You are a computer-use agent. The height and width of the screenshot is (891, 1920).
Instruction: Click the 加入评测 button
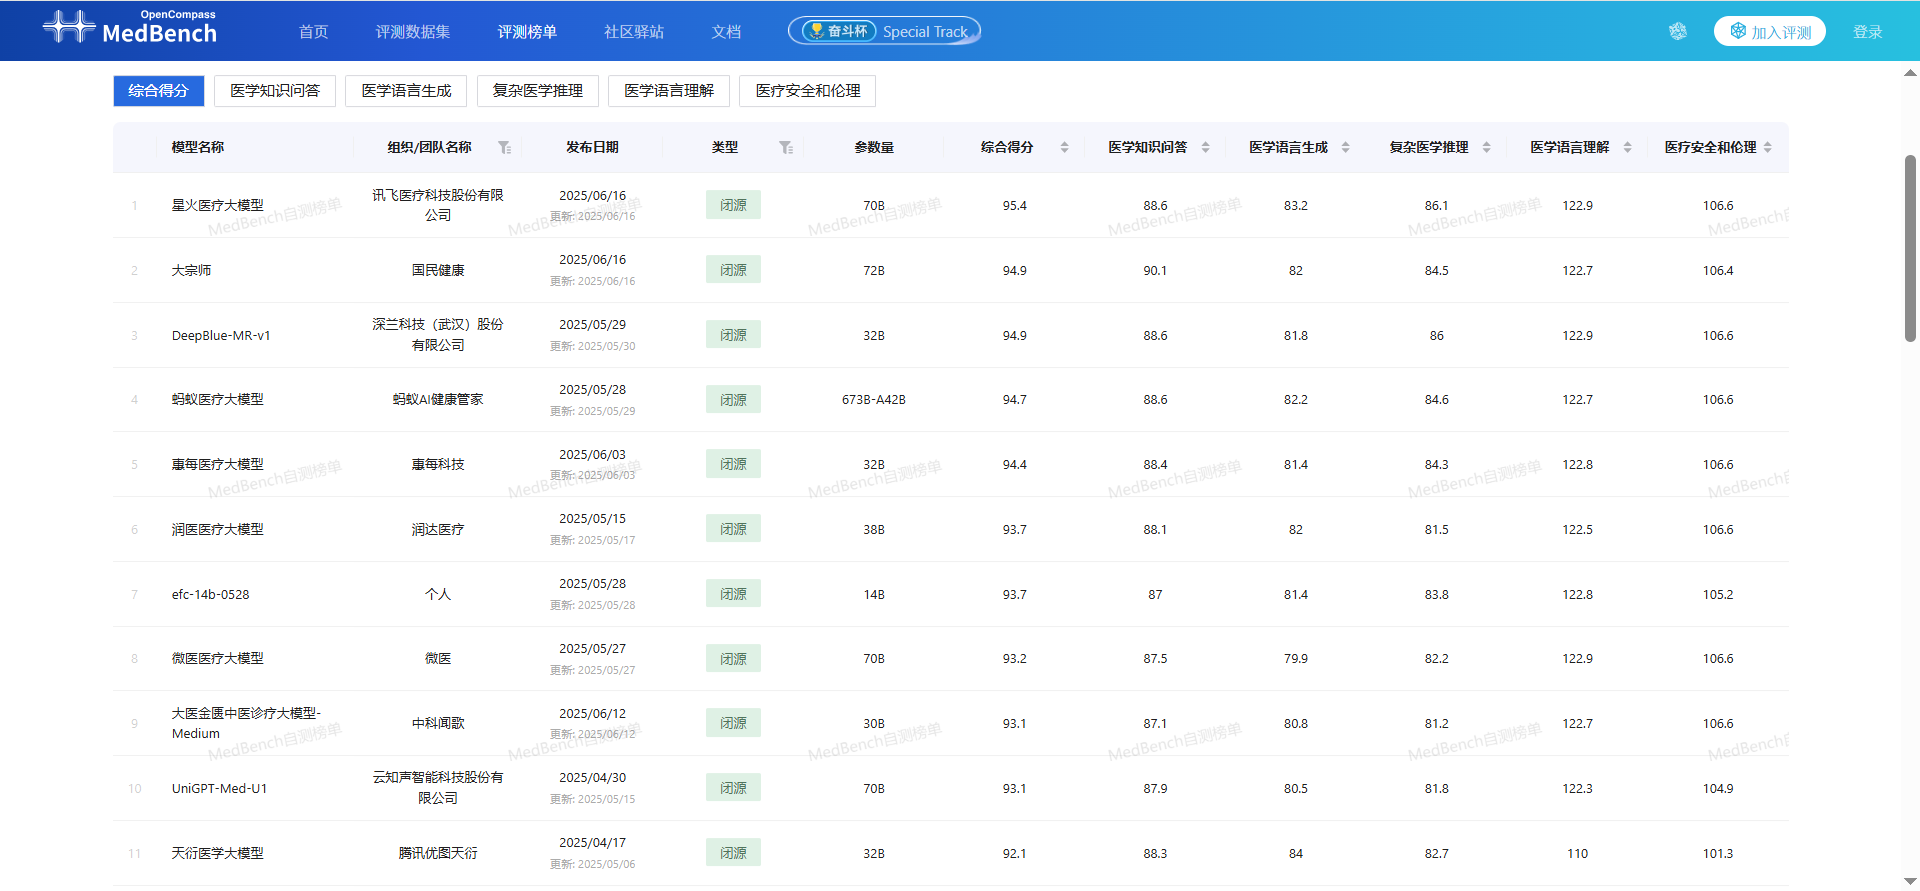pos(1770,32)
